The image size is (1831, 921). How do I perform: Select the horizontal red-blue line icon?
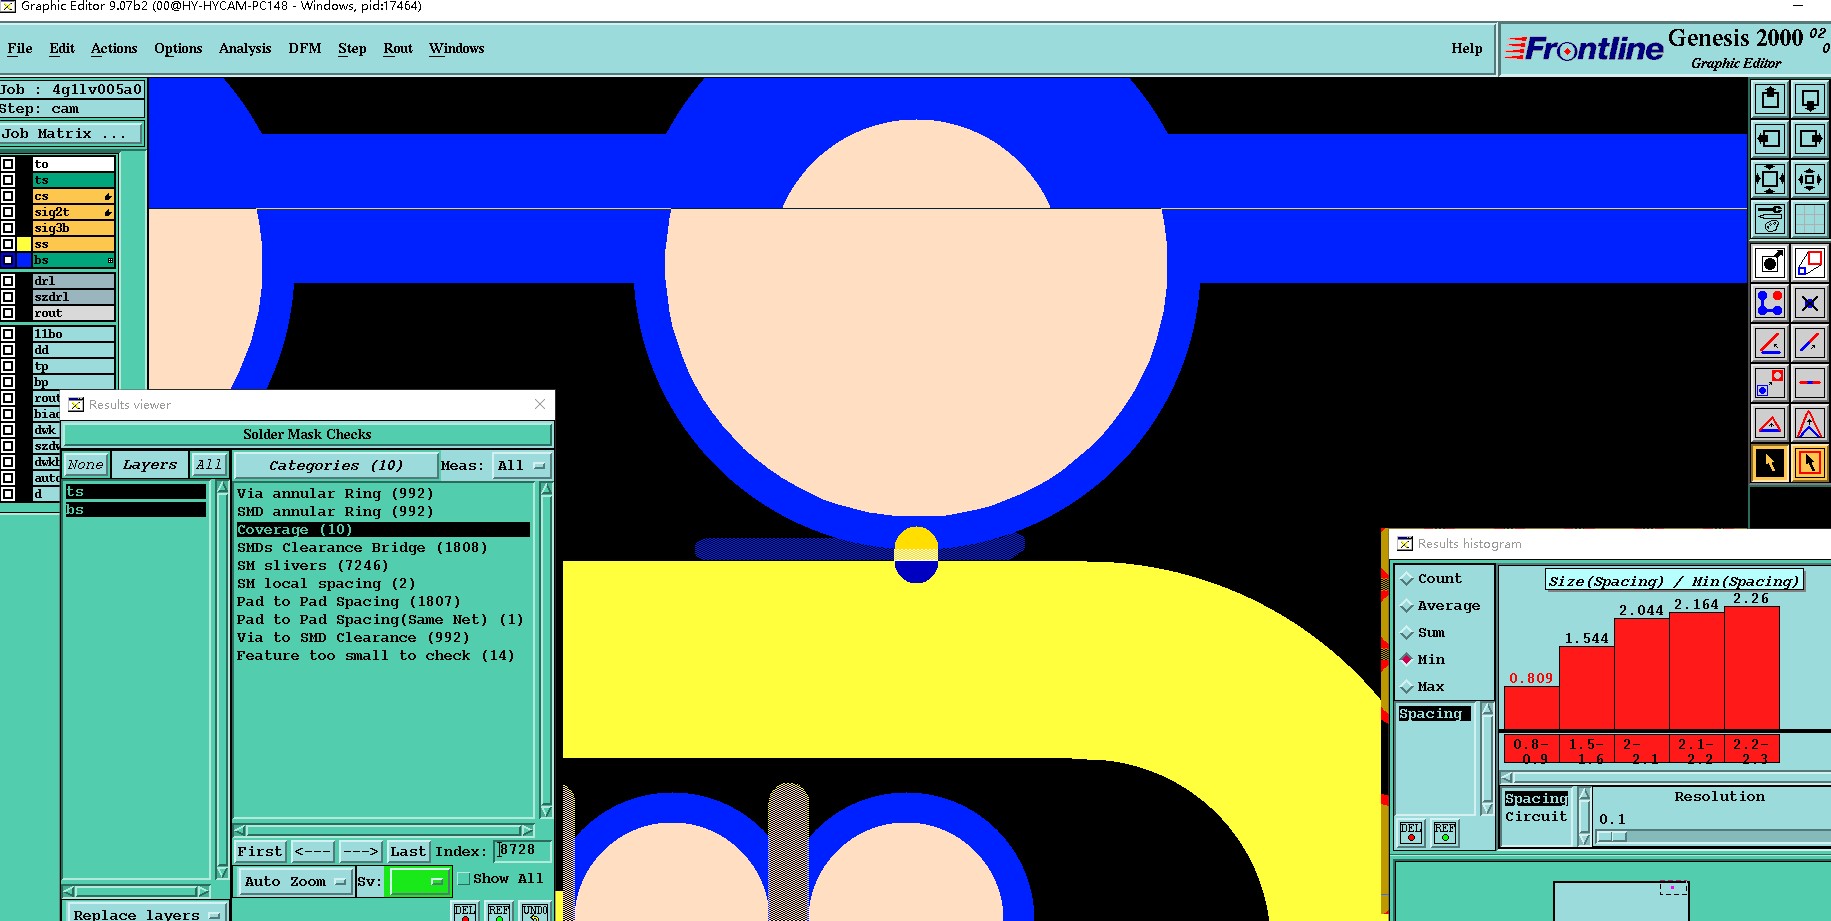click(1810, 383)
